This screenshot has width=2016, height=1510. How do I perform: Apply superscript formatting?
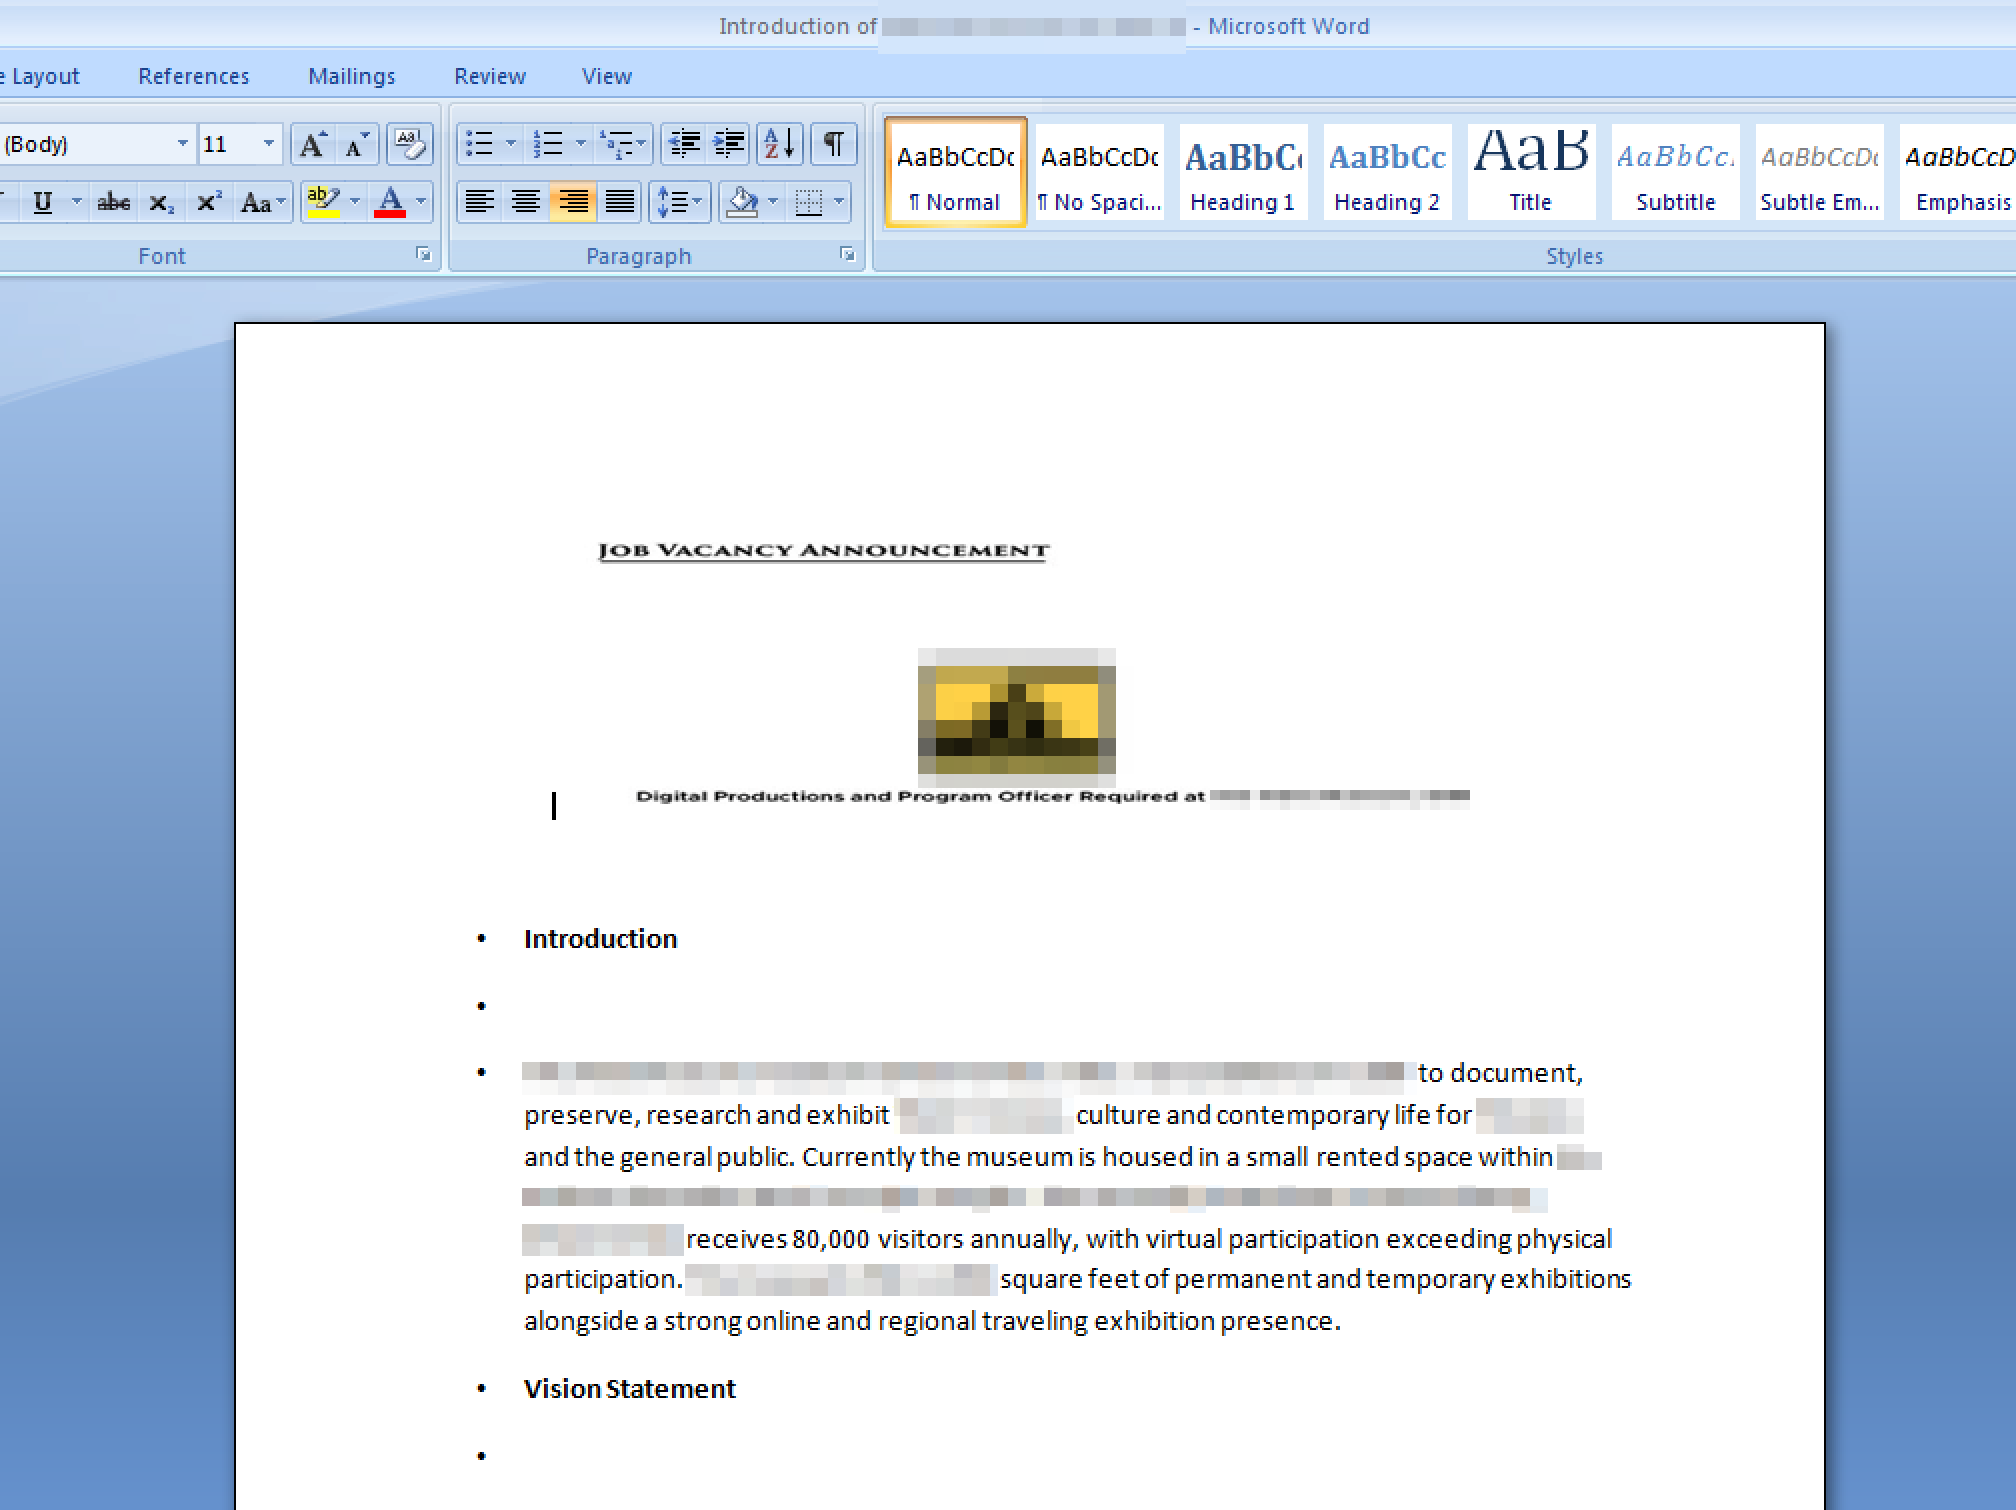[208, 203]
